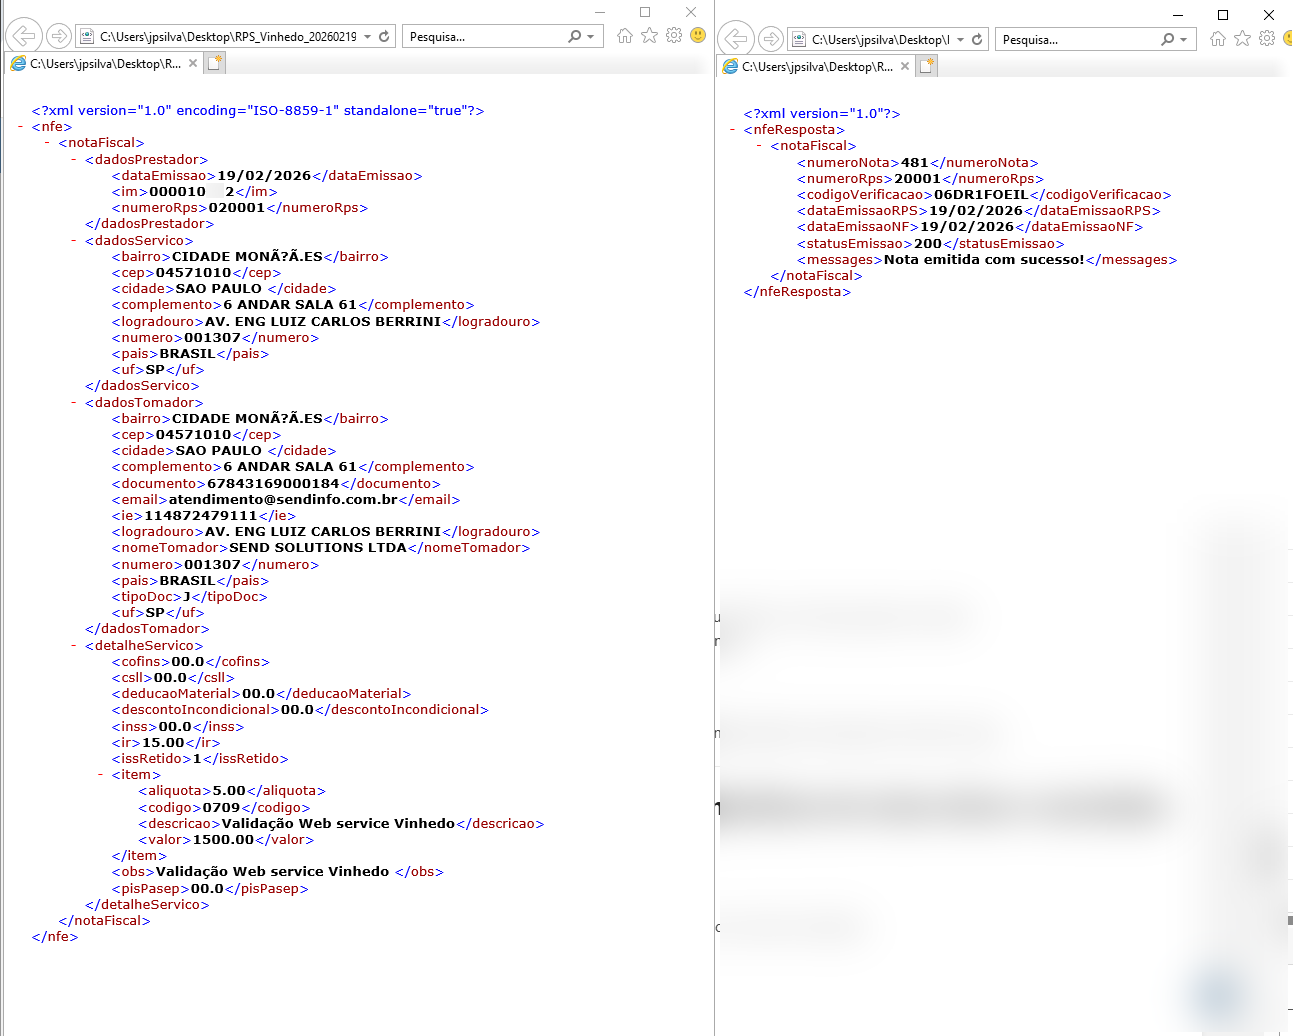Screen dimensions: 1293x1036
Task: Click the Home icon in the nfeResposta window
Action: tap(1217, 39)
